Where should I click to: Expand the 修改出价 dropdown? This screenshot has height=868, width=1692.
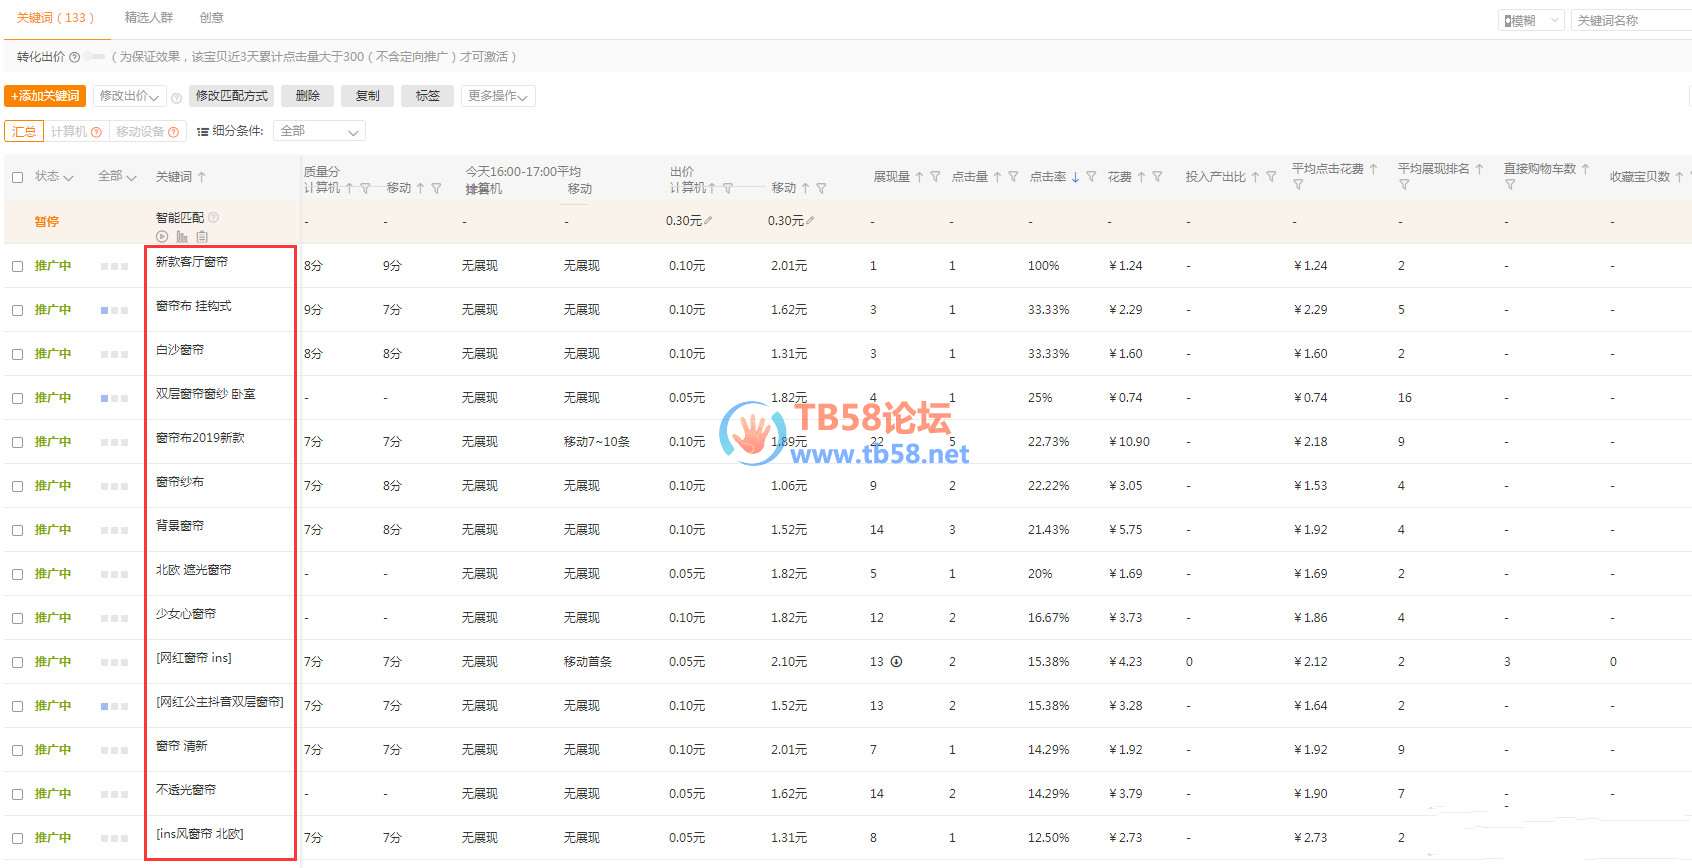pyautogui.click(x=130, y=96)
